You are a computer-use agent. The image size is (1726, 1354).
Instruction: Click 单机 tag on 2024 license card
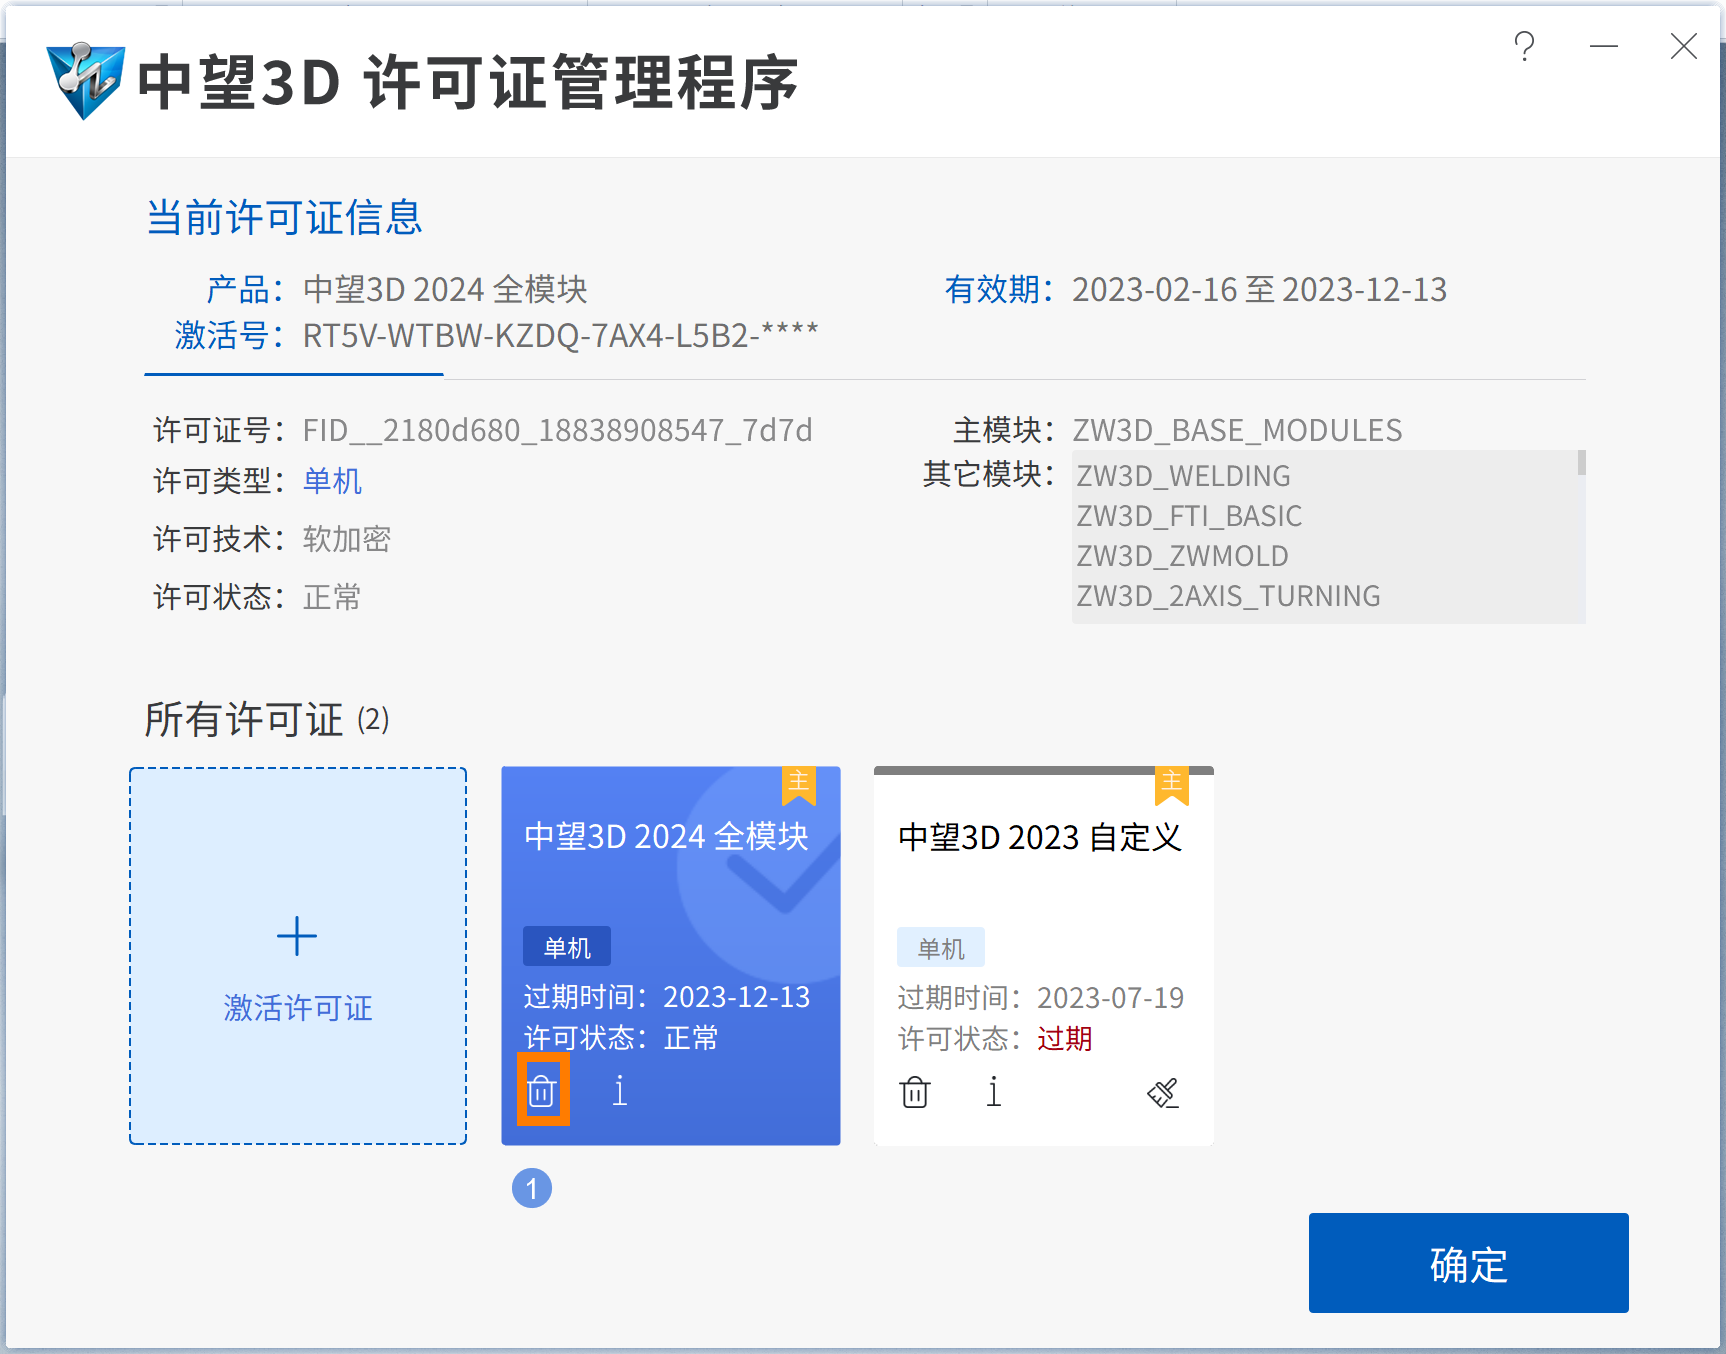coord(567,947)
